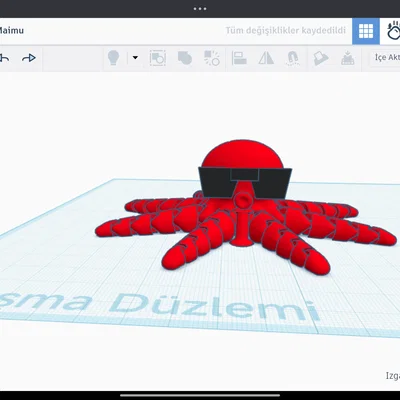Switch to the 3D design grid view button
Viewport: 400px width, 400px height.
click(x=366, y=31)
